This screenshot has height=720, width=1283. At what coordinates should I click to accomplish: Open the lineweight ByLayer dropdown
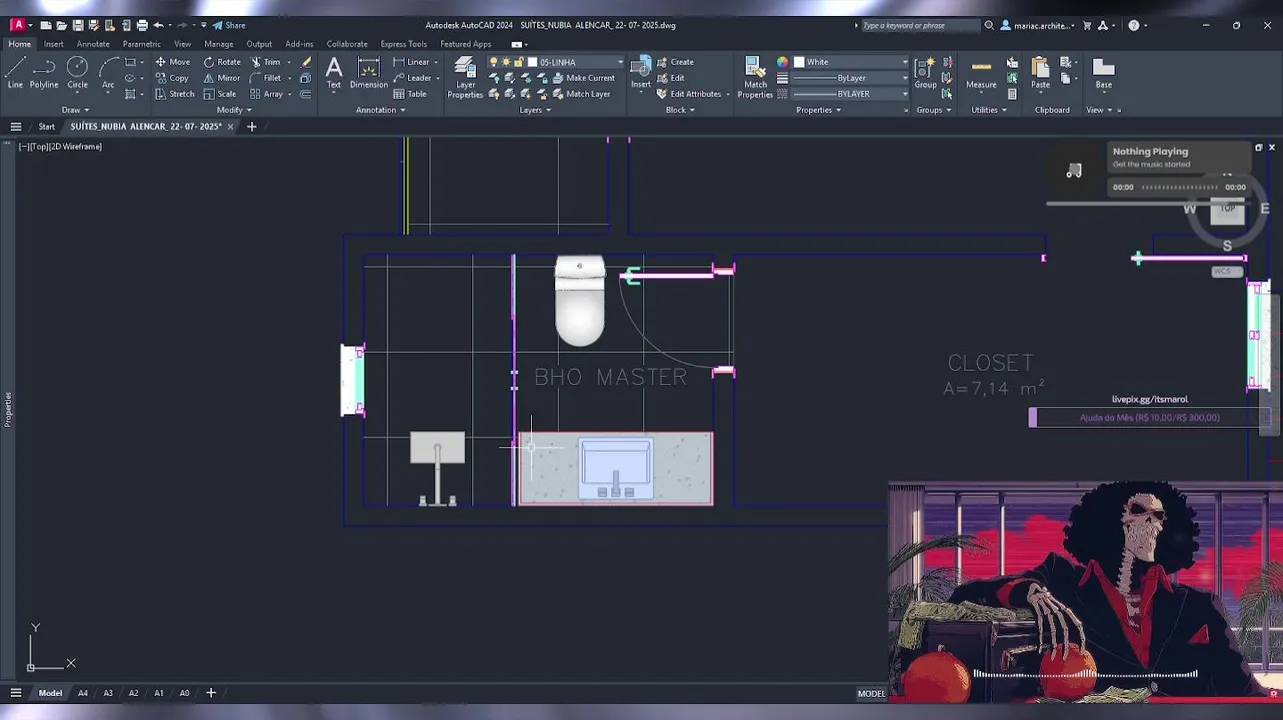[x=851, y=78]
